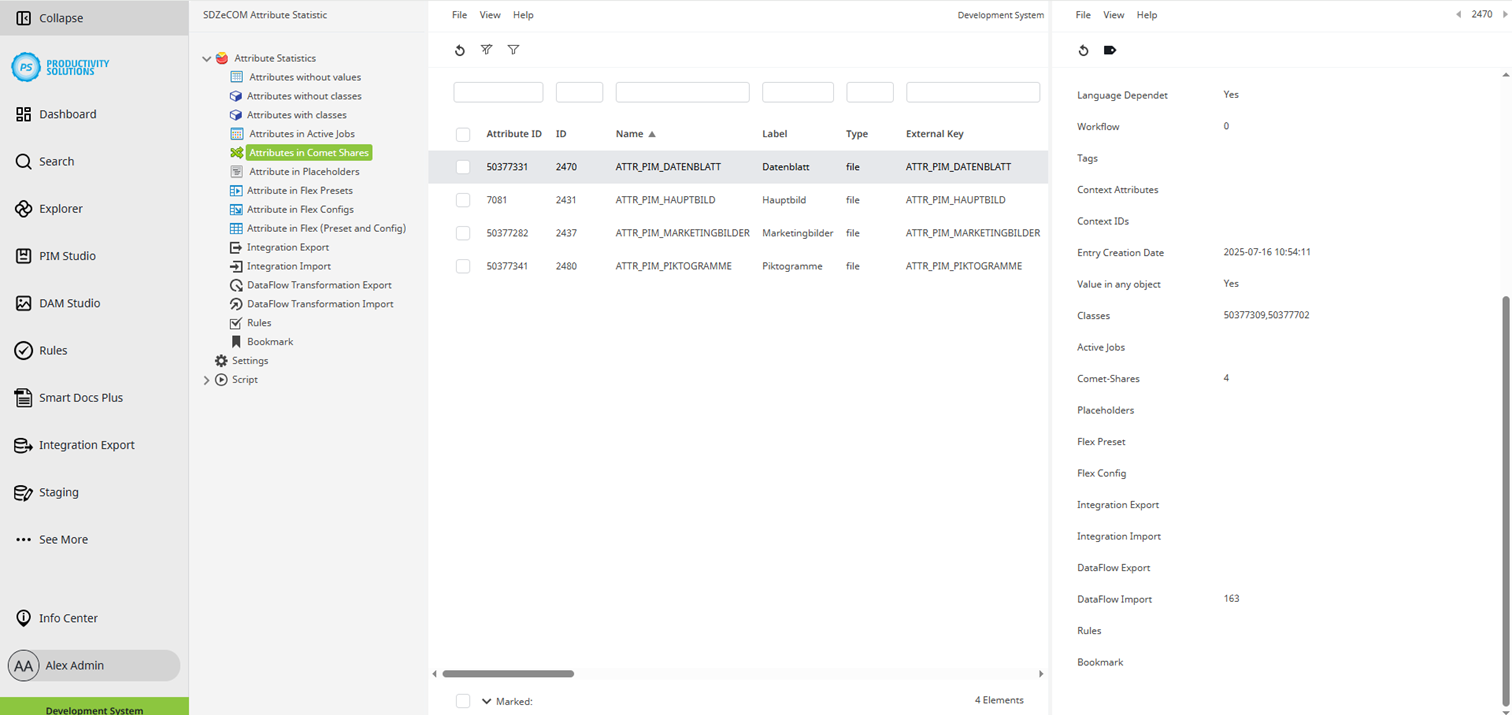Open the View menu in the middle panel
The width and height of the screenshot is (1512, 715).
pyautogui.click(x=489, y=14)
